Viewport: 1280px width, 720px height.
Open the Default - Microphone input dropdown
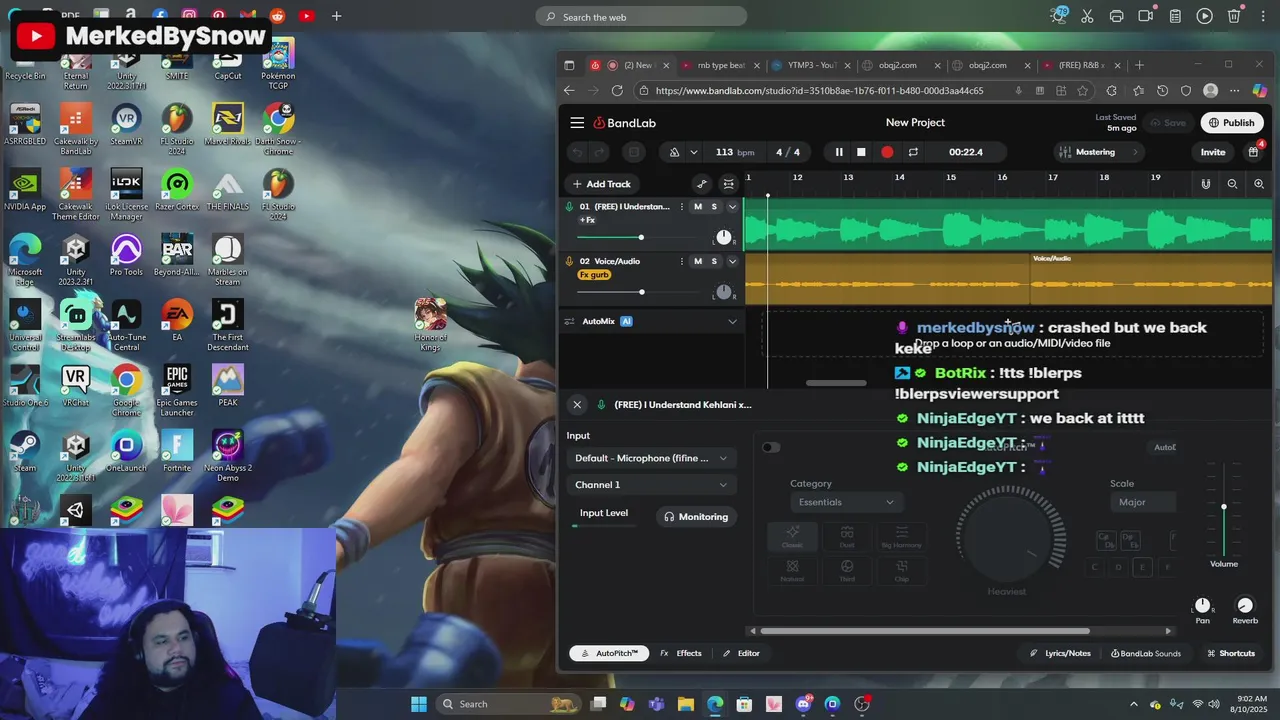coord(651,458)
